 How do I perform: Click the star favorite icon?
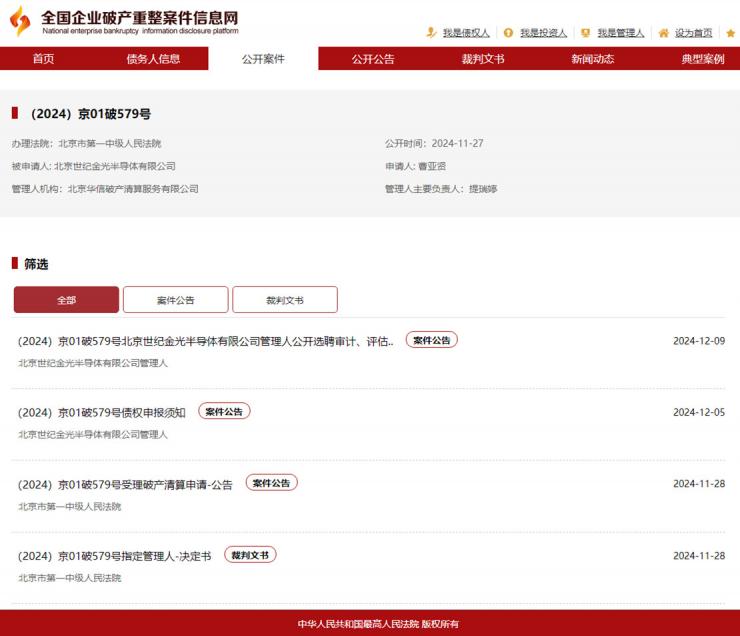coord(730,33)
